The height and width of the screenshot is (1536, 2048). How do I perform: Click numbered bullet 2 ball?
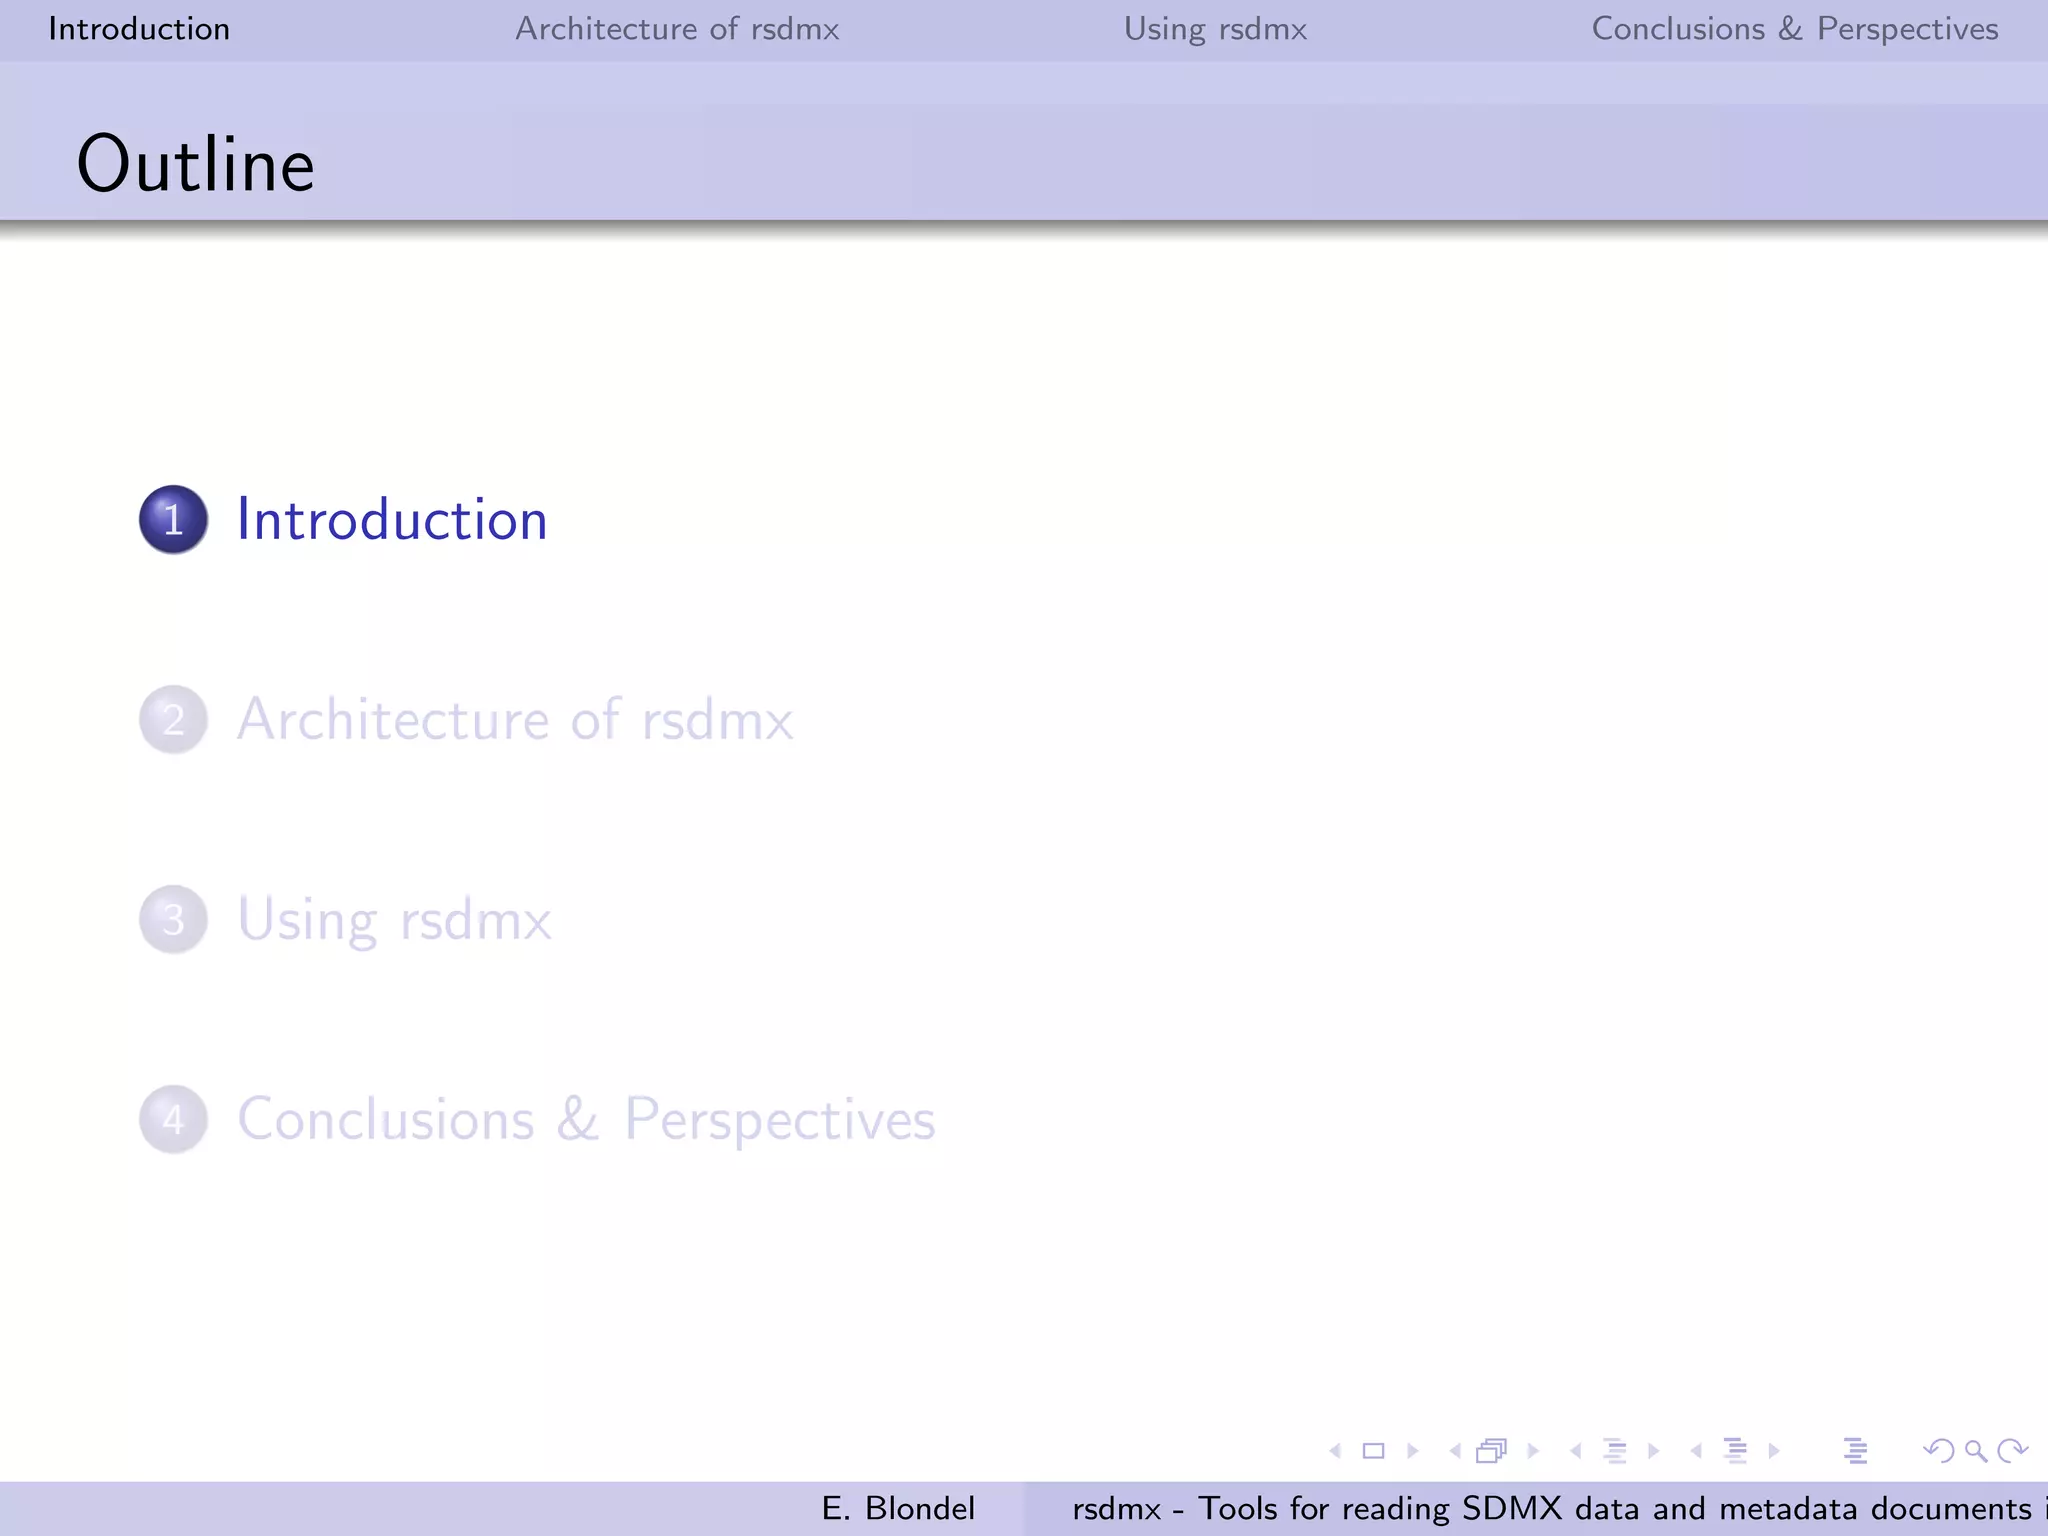(x=173, y=720)
